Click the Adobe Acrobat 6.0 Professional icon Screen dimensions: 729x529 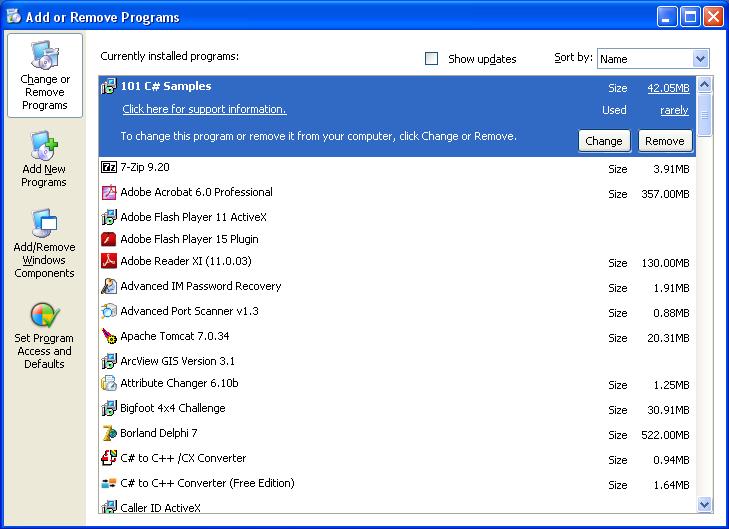point(109,192)
